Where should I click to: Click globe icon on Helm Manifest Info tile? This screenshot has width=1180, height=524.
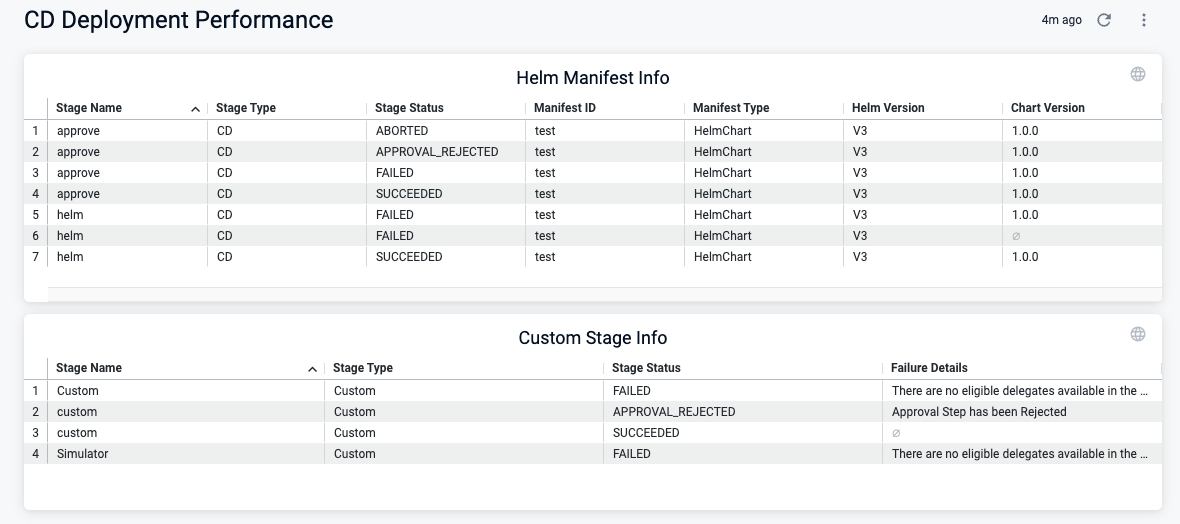coord(1137,74)
